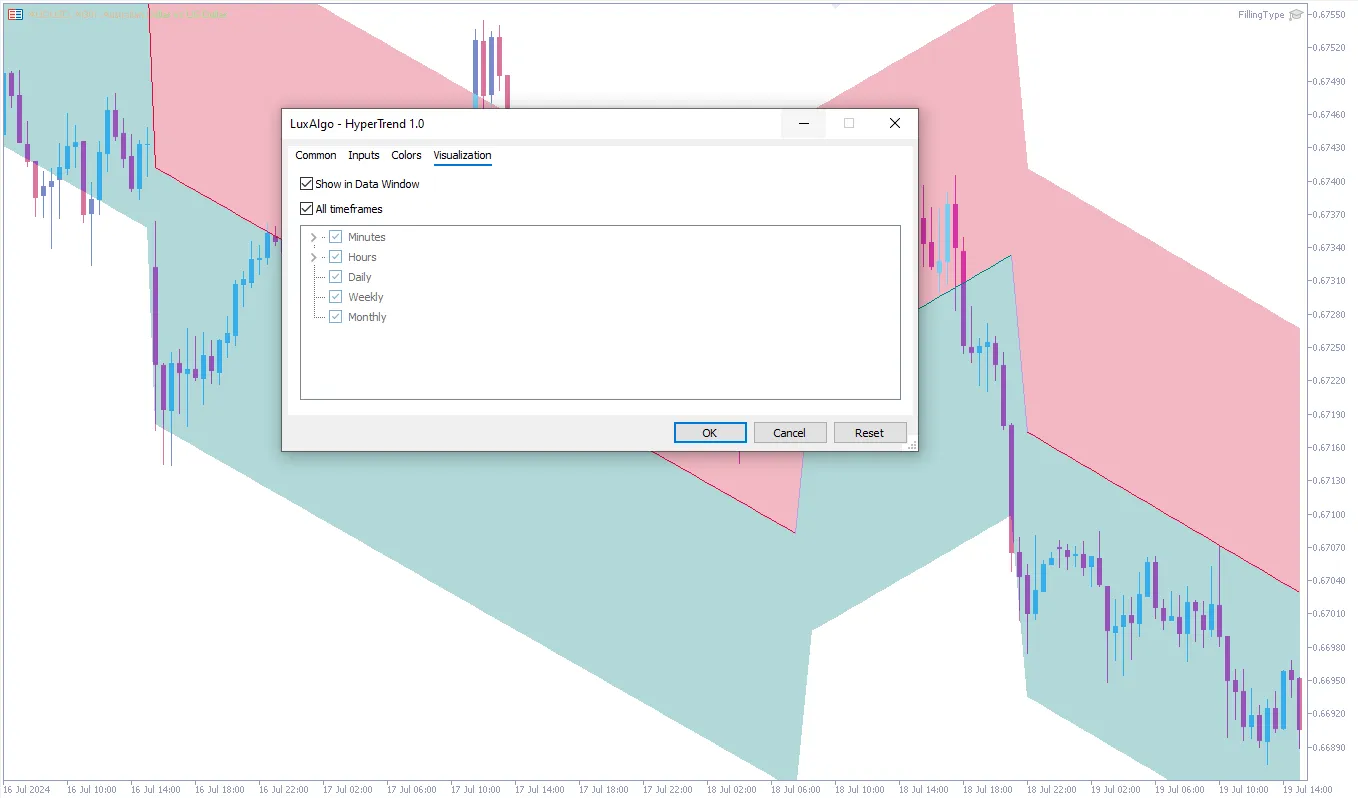The width and height of the screenshot is (1358, 798).
Task: Click the FillingType graduation cap icon
Action: coord(1296,15)
